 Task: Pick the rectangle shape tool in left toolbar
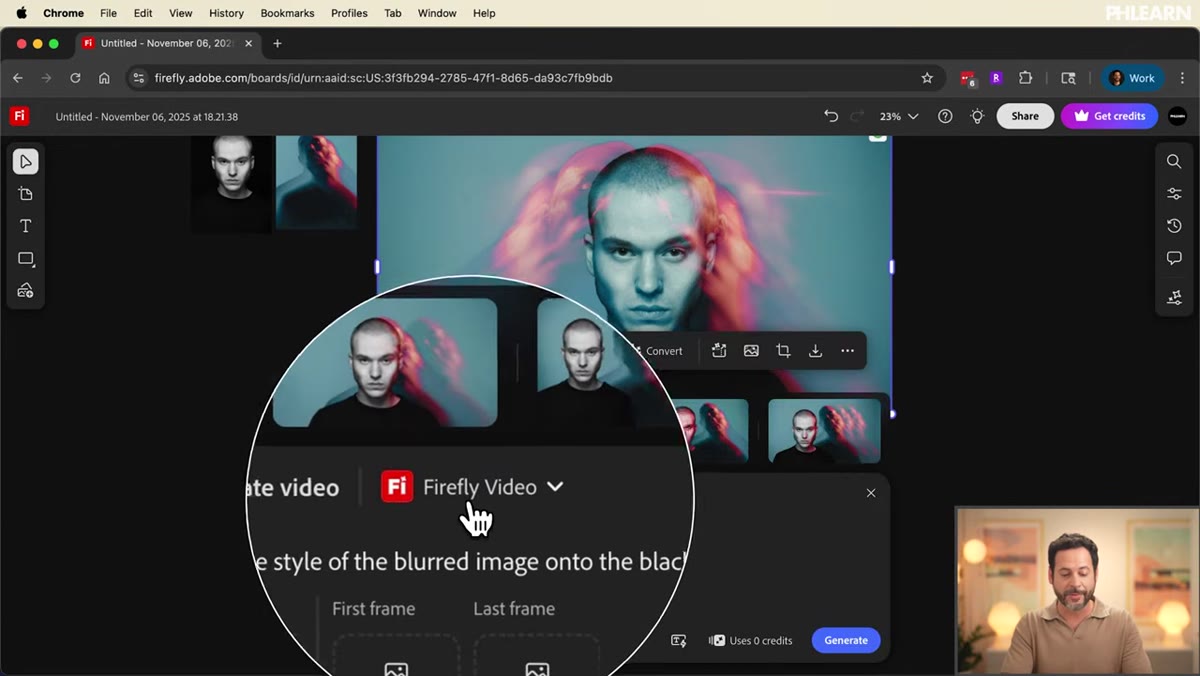coord(26,258)
